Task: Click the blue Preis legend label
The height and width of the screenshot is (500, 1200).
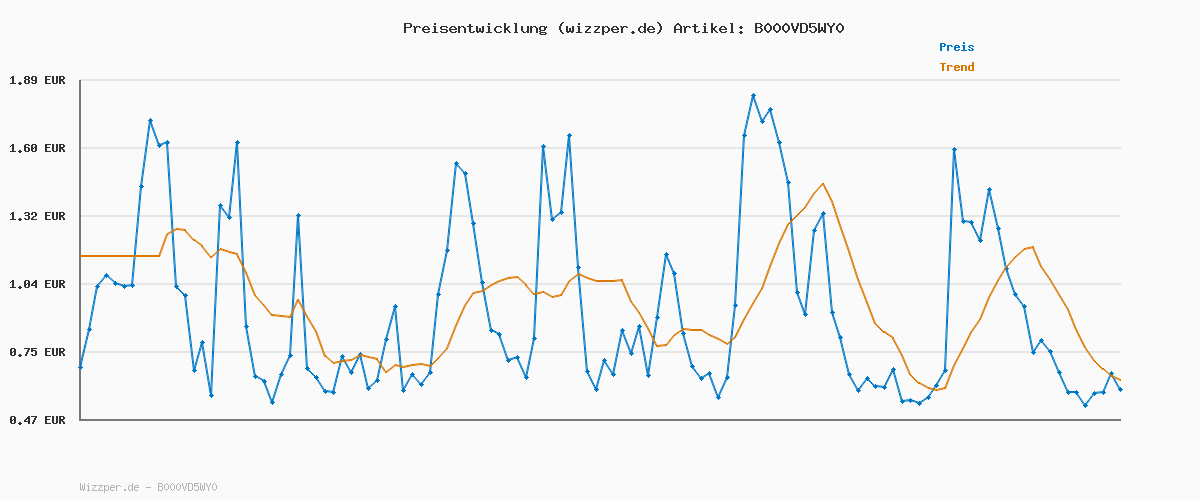Action: tap(956, 47)
